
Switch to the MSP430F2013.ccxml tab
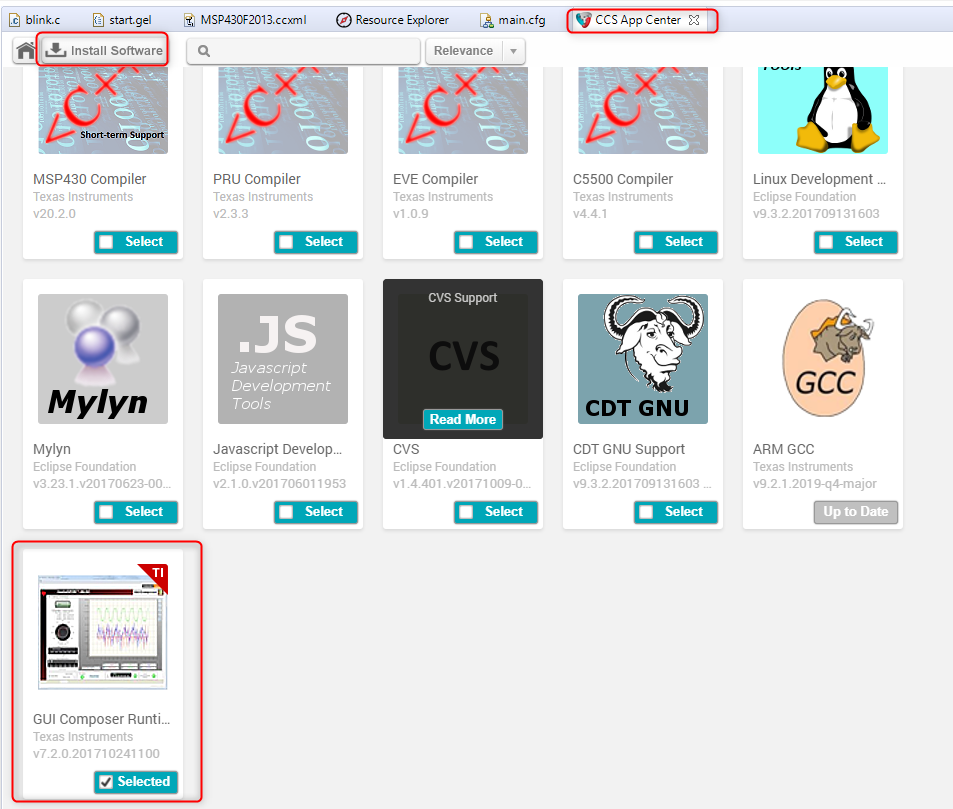tap(245, 20)
